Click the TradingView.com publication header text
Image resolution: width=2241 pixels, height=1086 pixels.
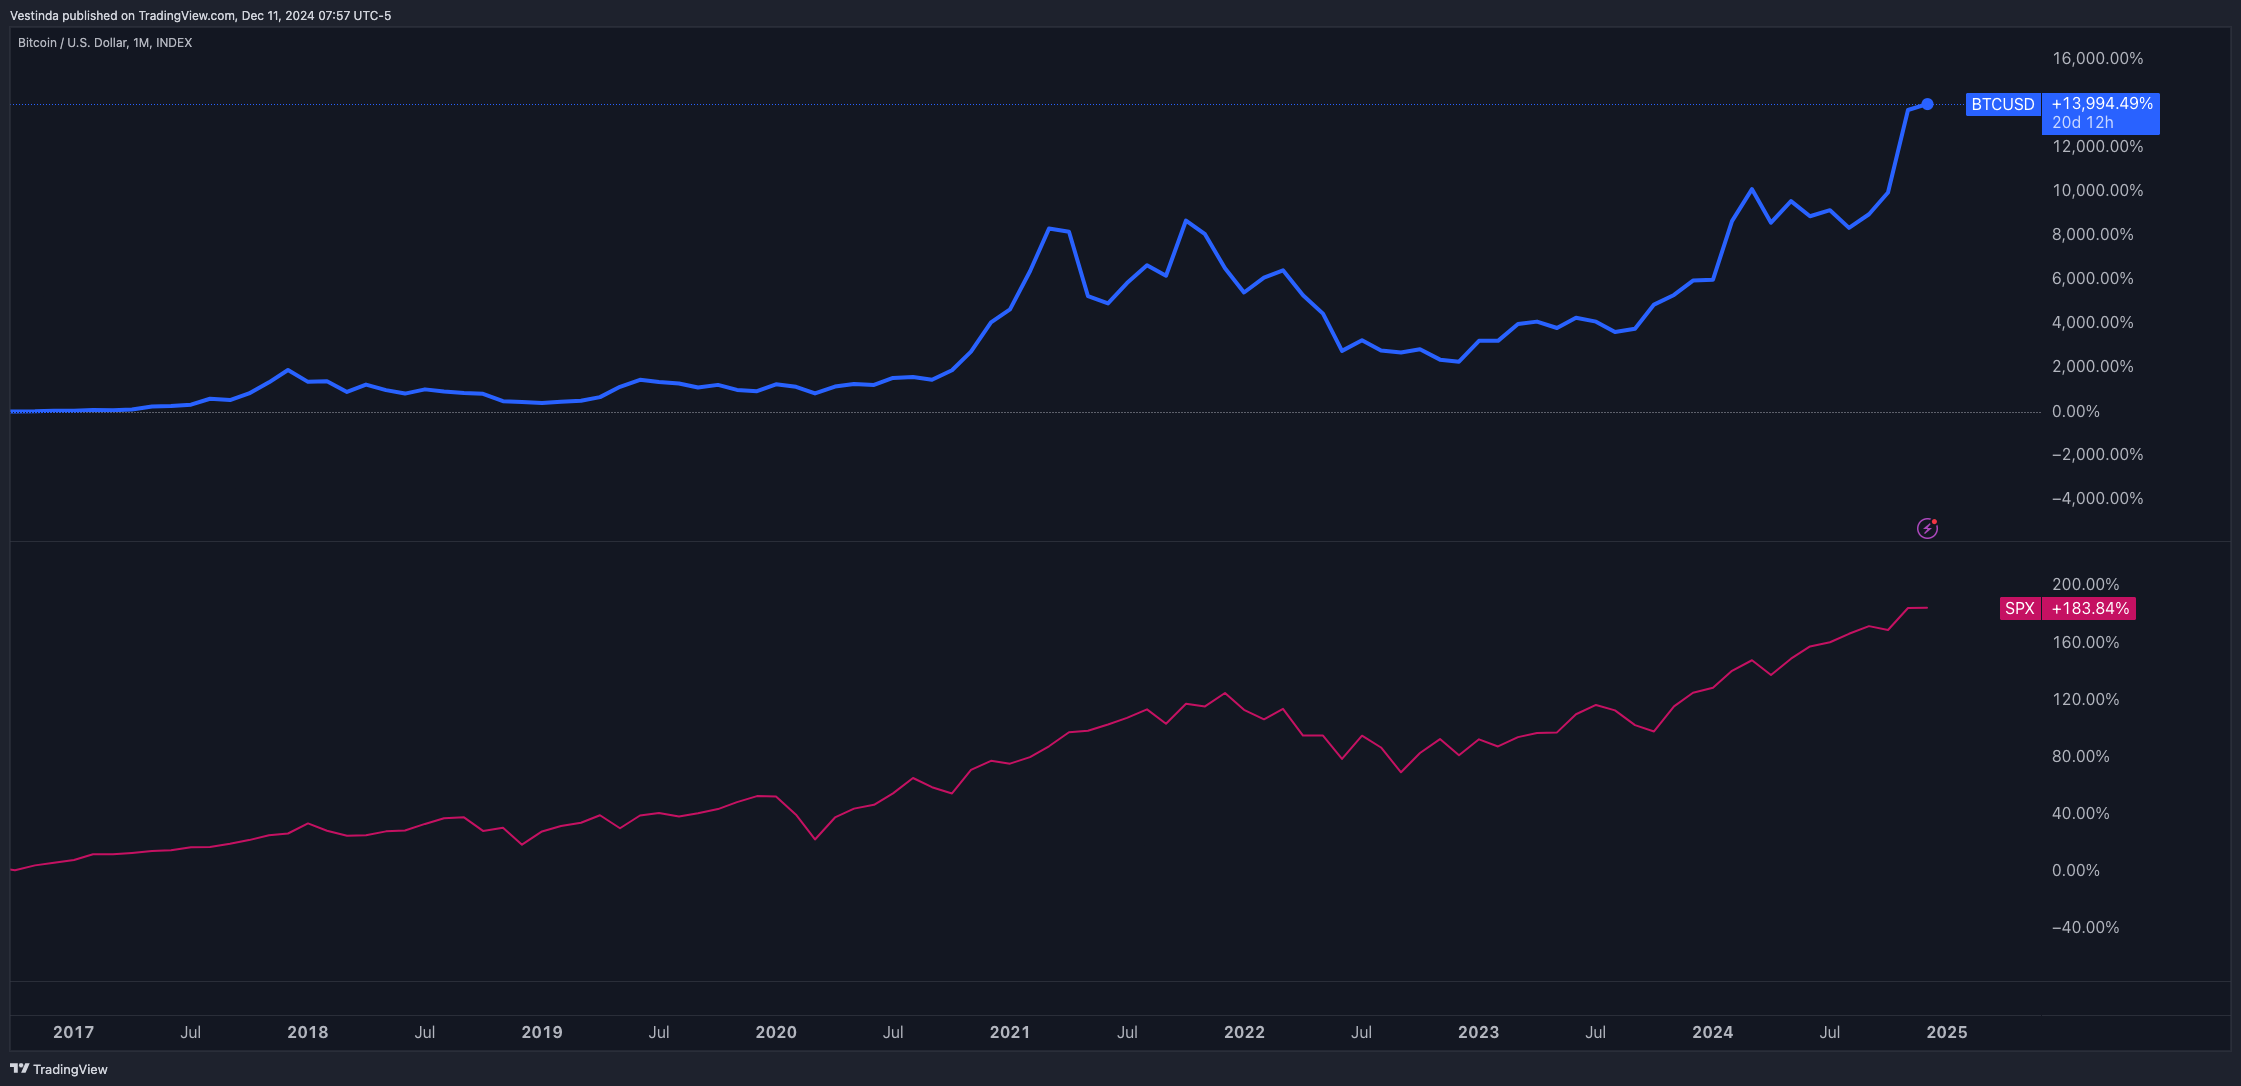click(x=200, y=16)
